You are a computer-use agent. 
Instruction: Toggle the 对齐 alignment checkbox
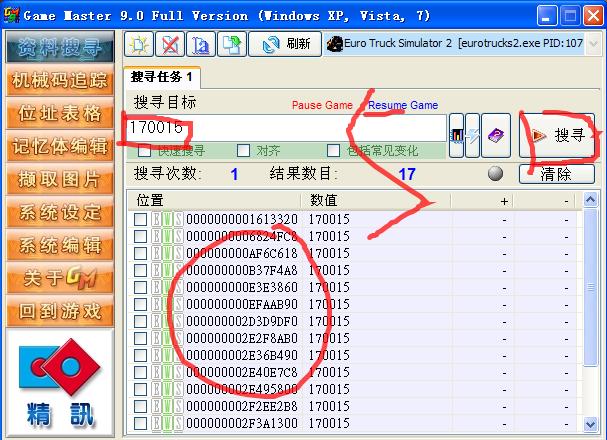tap(243, 151)
